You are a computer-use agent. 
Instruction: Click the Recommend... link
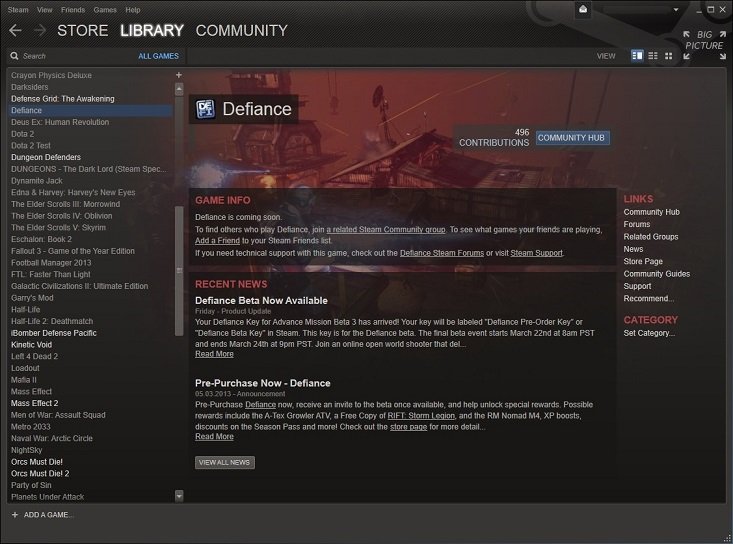click(x=649, y=298)
